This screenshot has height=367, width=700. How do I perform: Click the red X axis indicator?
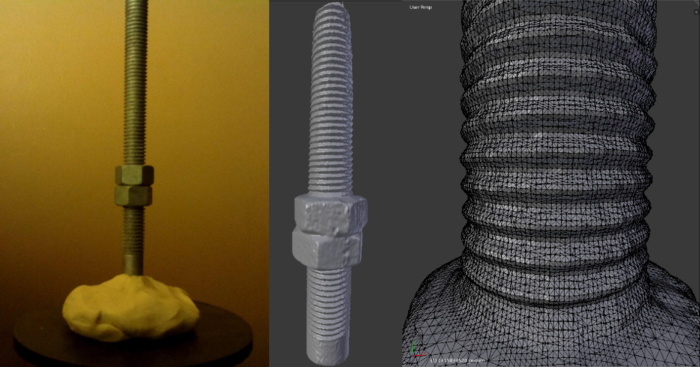coord(421,355)
